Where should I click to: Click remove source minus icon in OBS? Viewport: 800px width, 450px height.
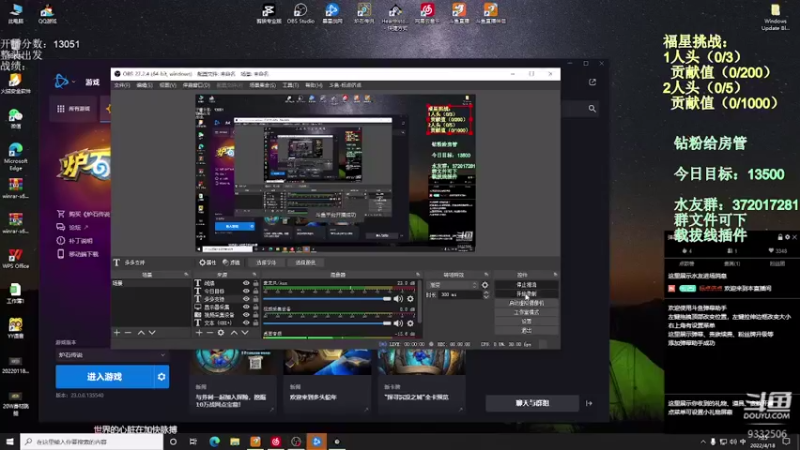pos(210,333)
